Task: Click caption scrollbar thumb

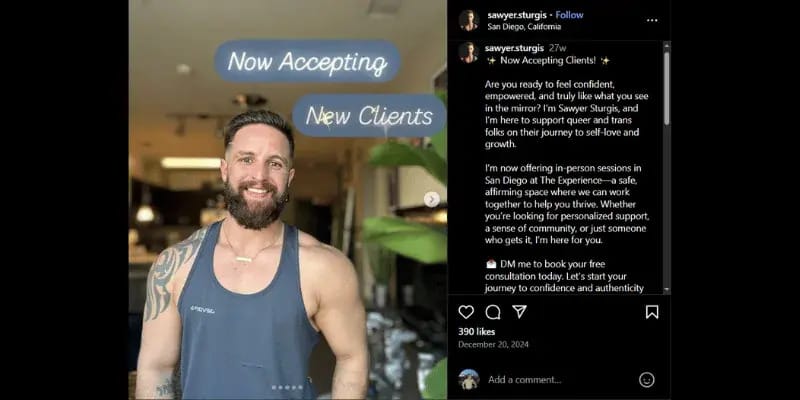Action: 666,88
